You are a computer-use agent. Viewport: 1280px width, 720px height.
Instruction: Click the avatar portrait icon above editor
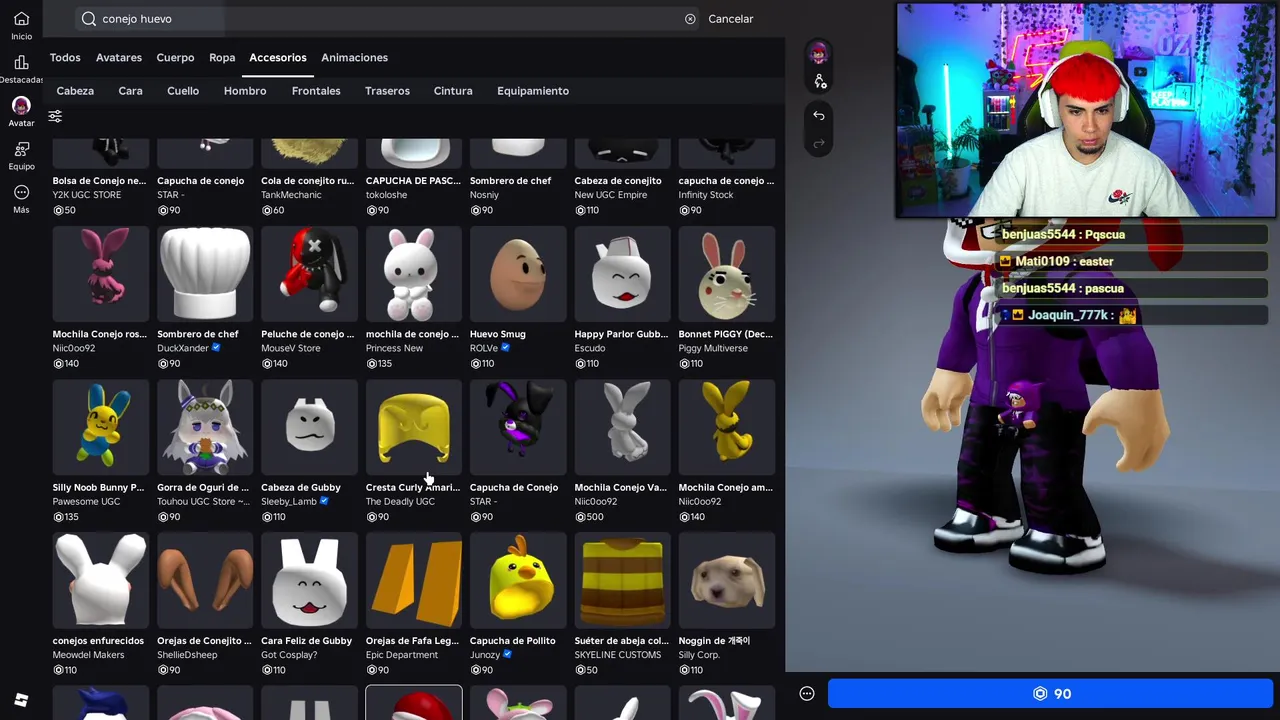tap(819, 53)
